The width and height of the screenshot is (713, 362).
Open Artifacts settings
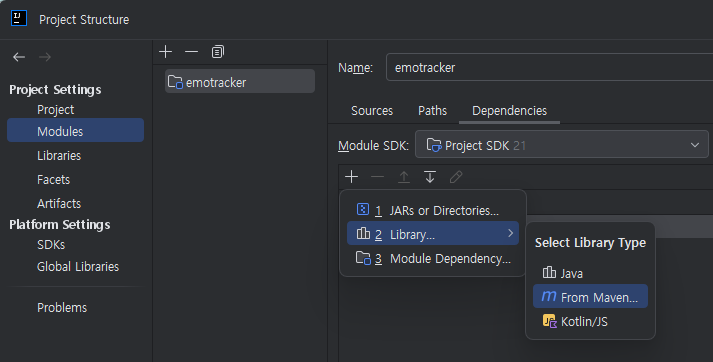coord(59,203)
